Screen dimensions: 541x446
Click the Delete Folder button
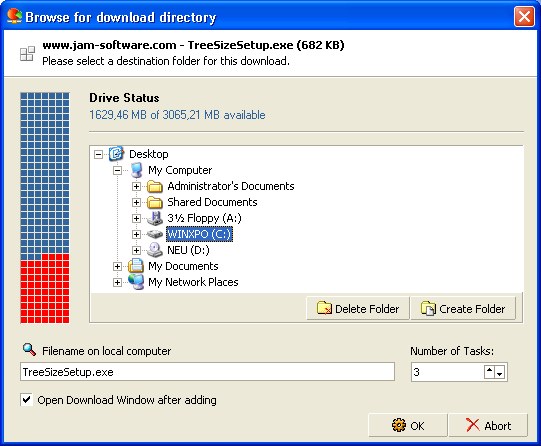[358, 308]
